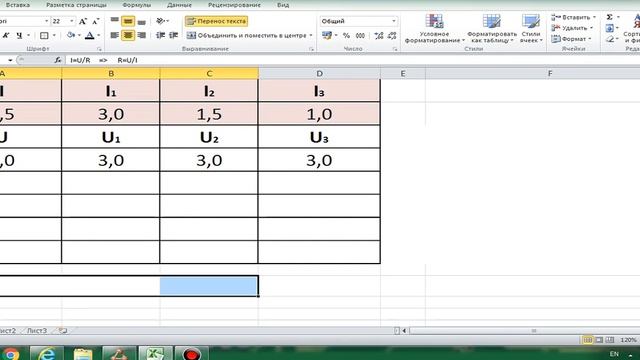Image resolution: width=640 pixels, height=360 pixels.
Task: Switch to Normal view in status bar
Action: [588, 340]
